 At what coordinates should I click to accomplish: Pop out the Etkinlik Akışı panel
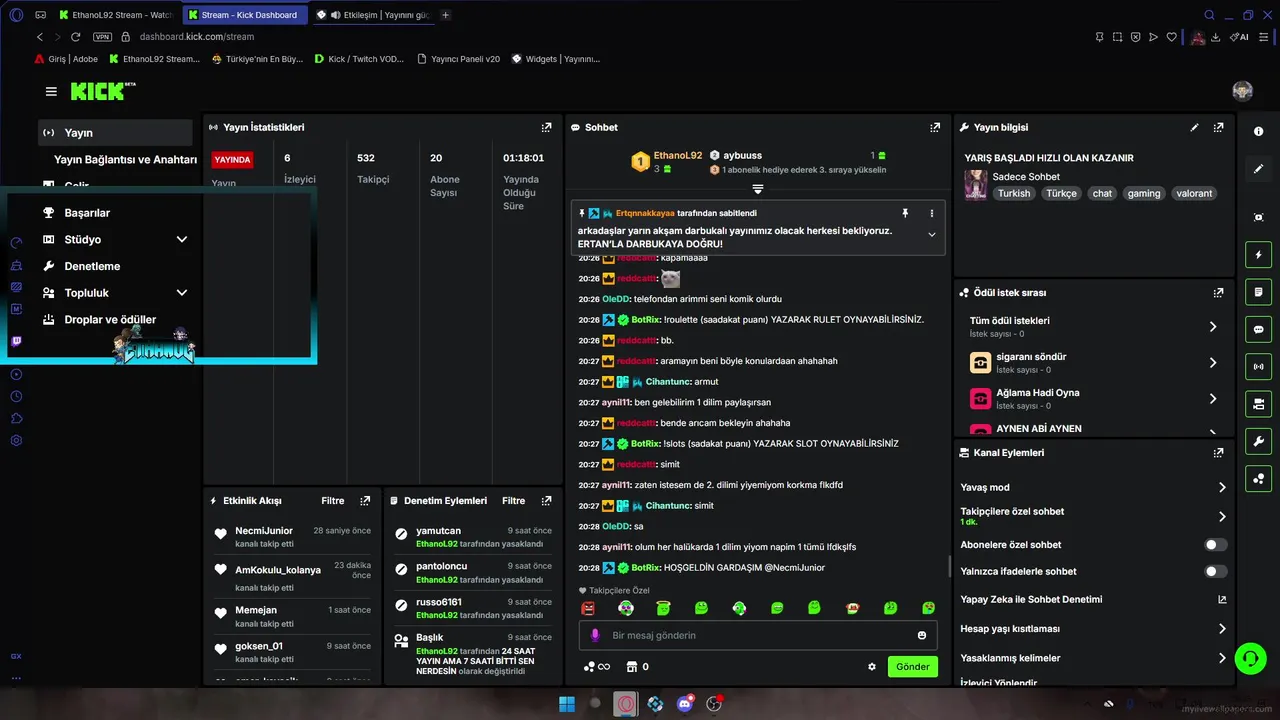tap(365, 501)
